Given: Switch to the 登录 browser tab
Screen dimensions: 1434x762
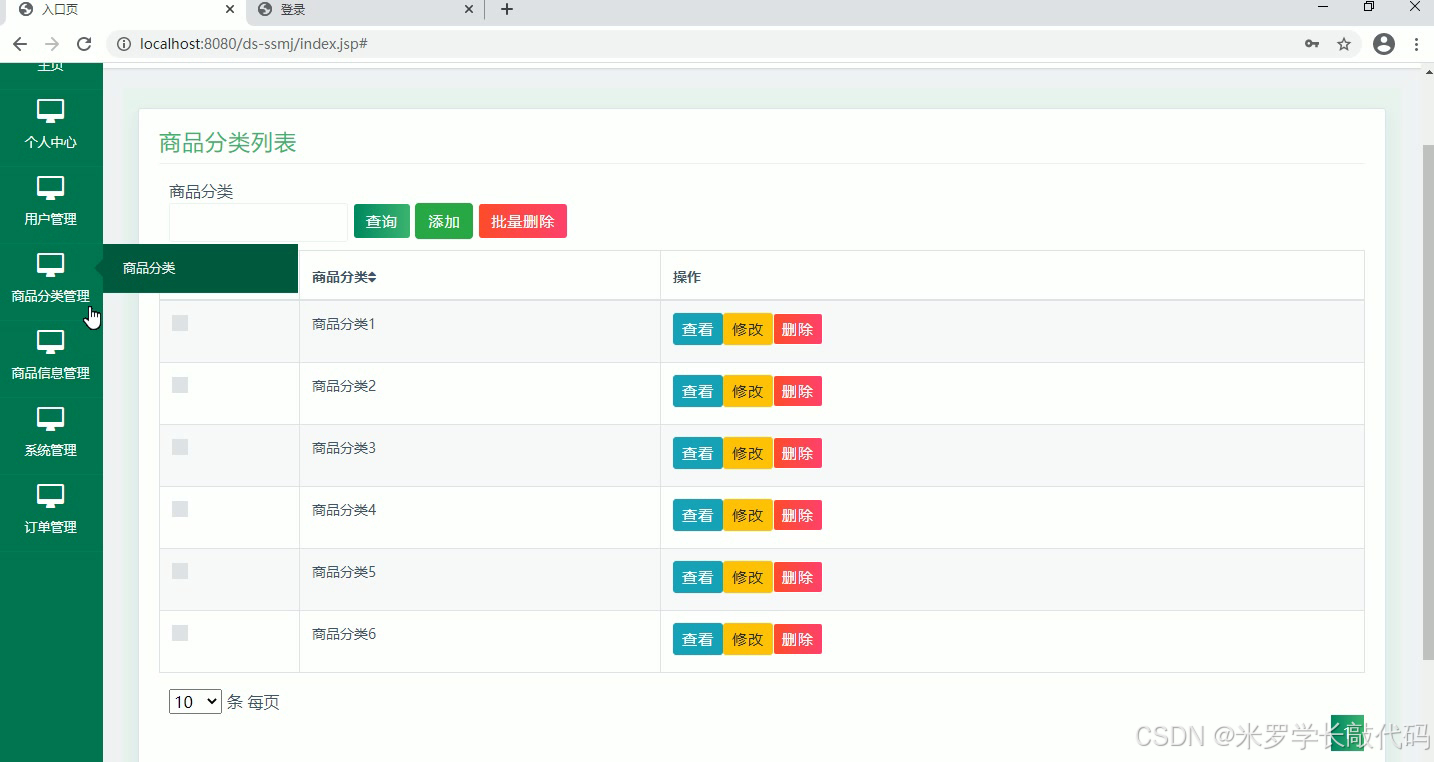Looking at the screenshot, I should pyautogui.click(x=364, y=9).
